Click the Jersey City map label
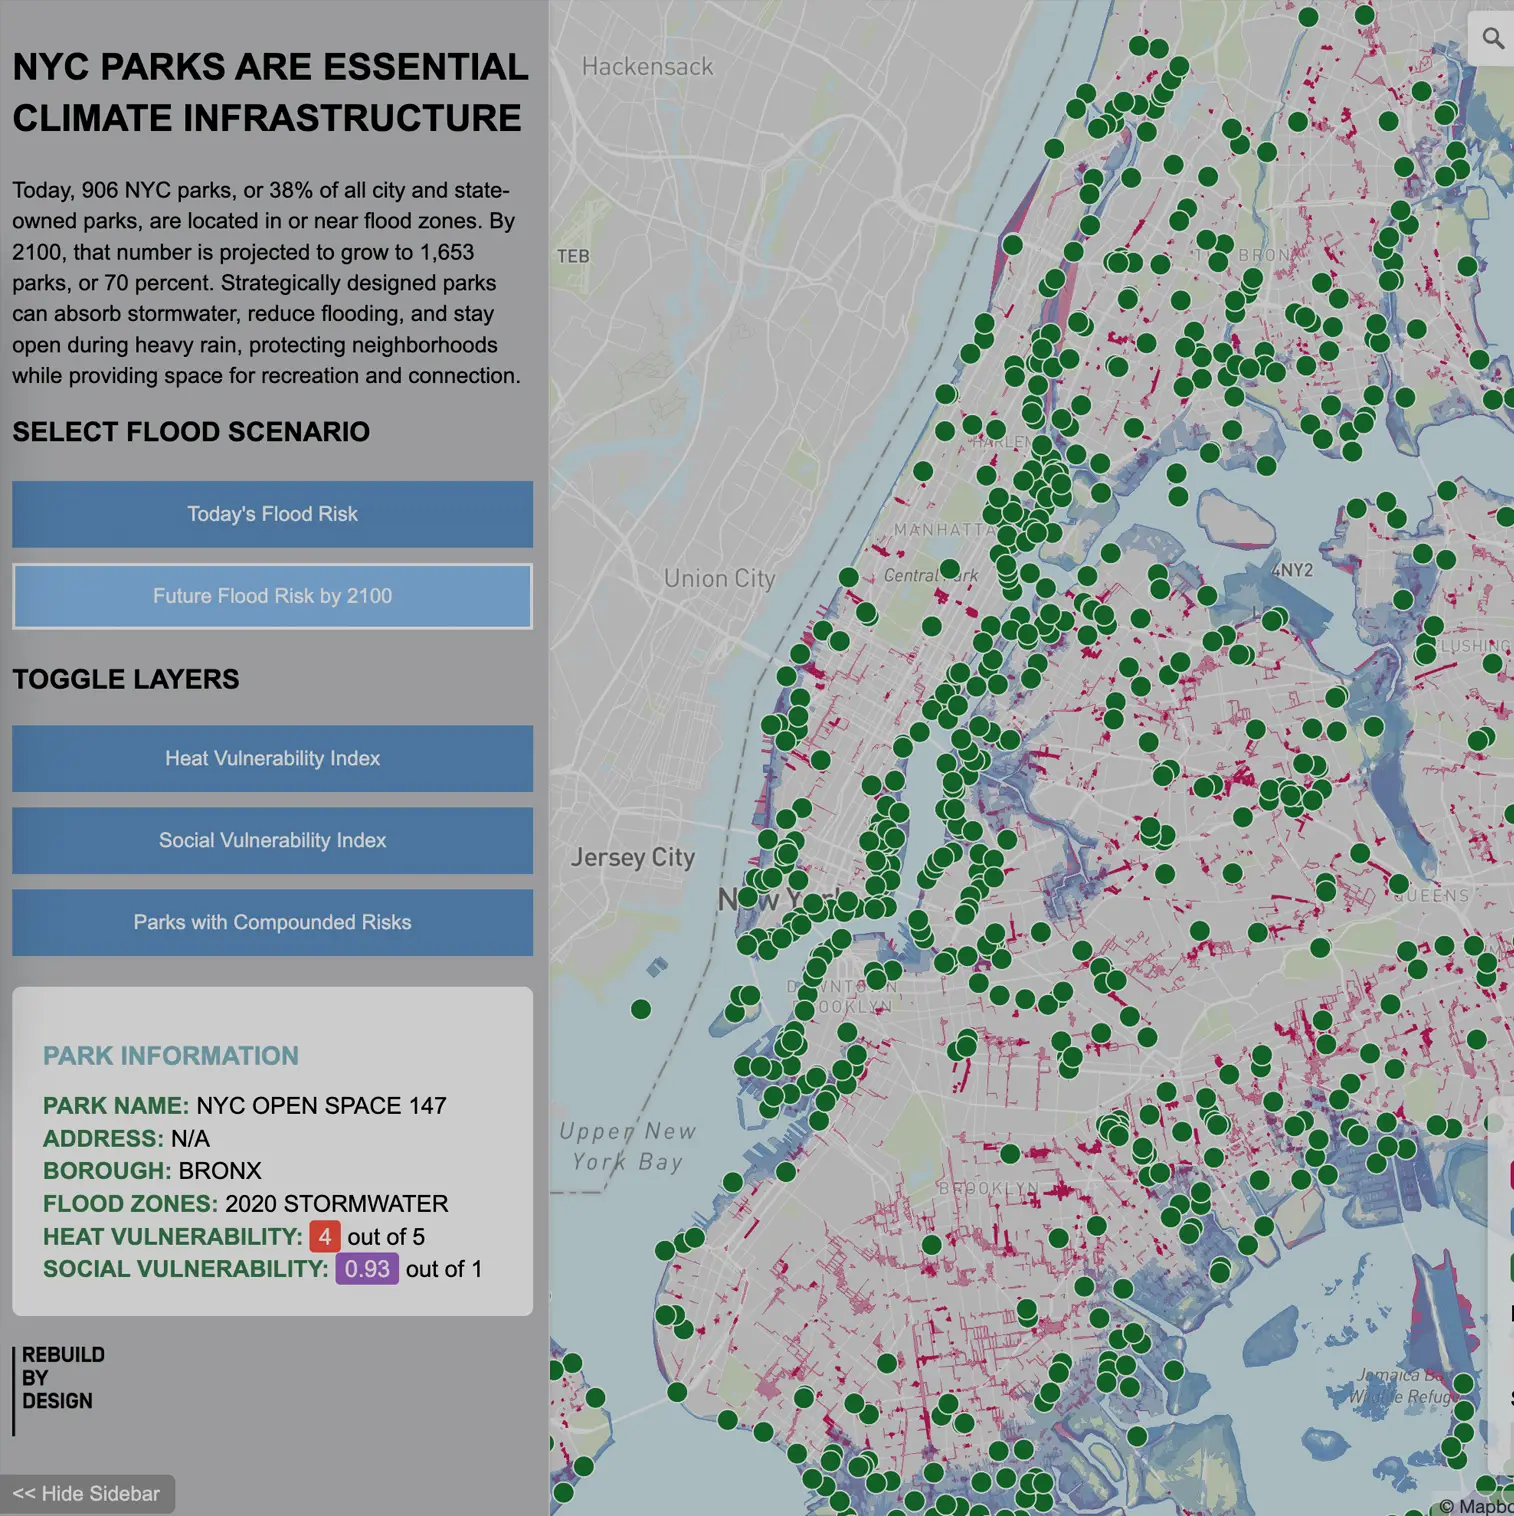1514x1516 pixels. point(632,857)
